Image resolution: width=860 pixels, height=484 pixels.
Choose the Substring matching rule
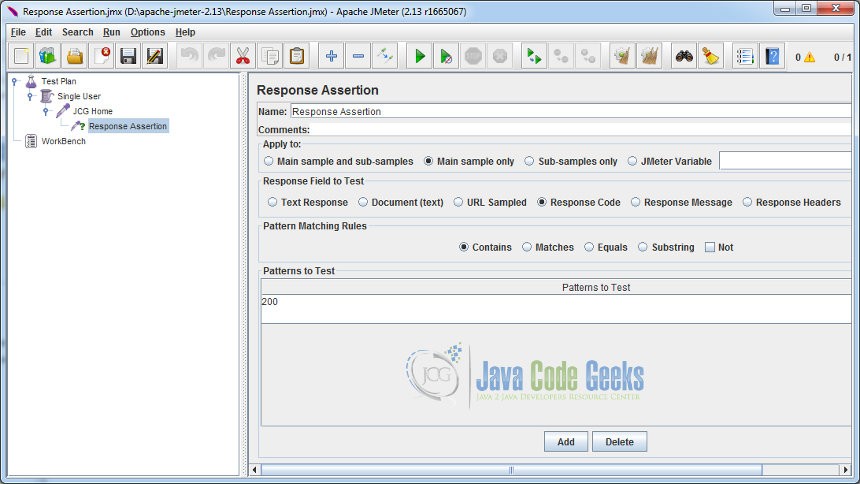[x=643, y=247]
